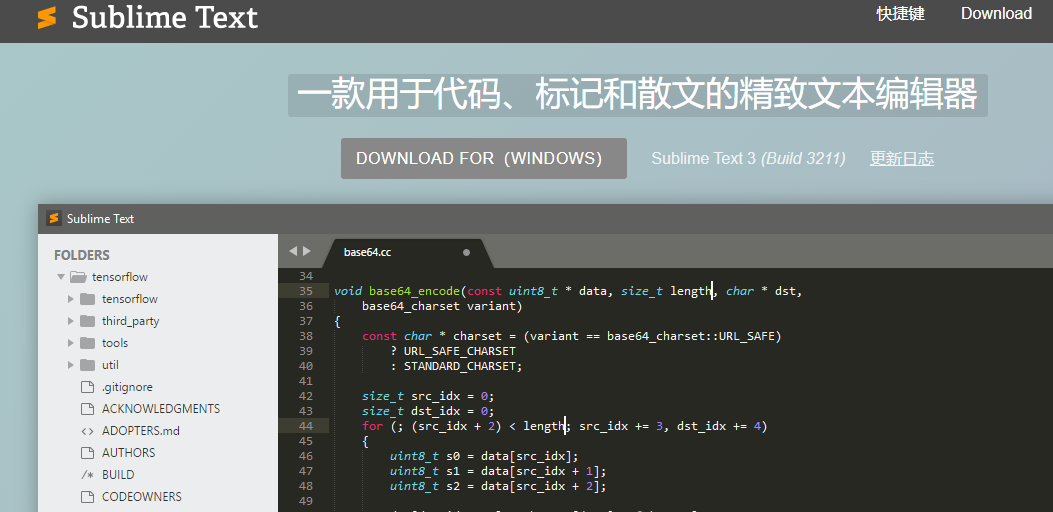The image size is (1053, 512).
Task: Click the next tab right arrow
Action: click(x=307, y=251)
